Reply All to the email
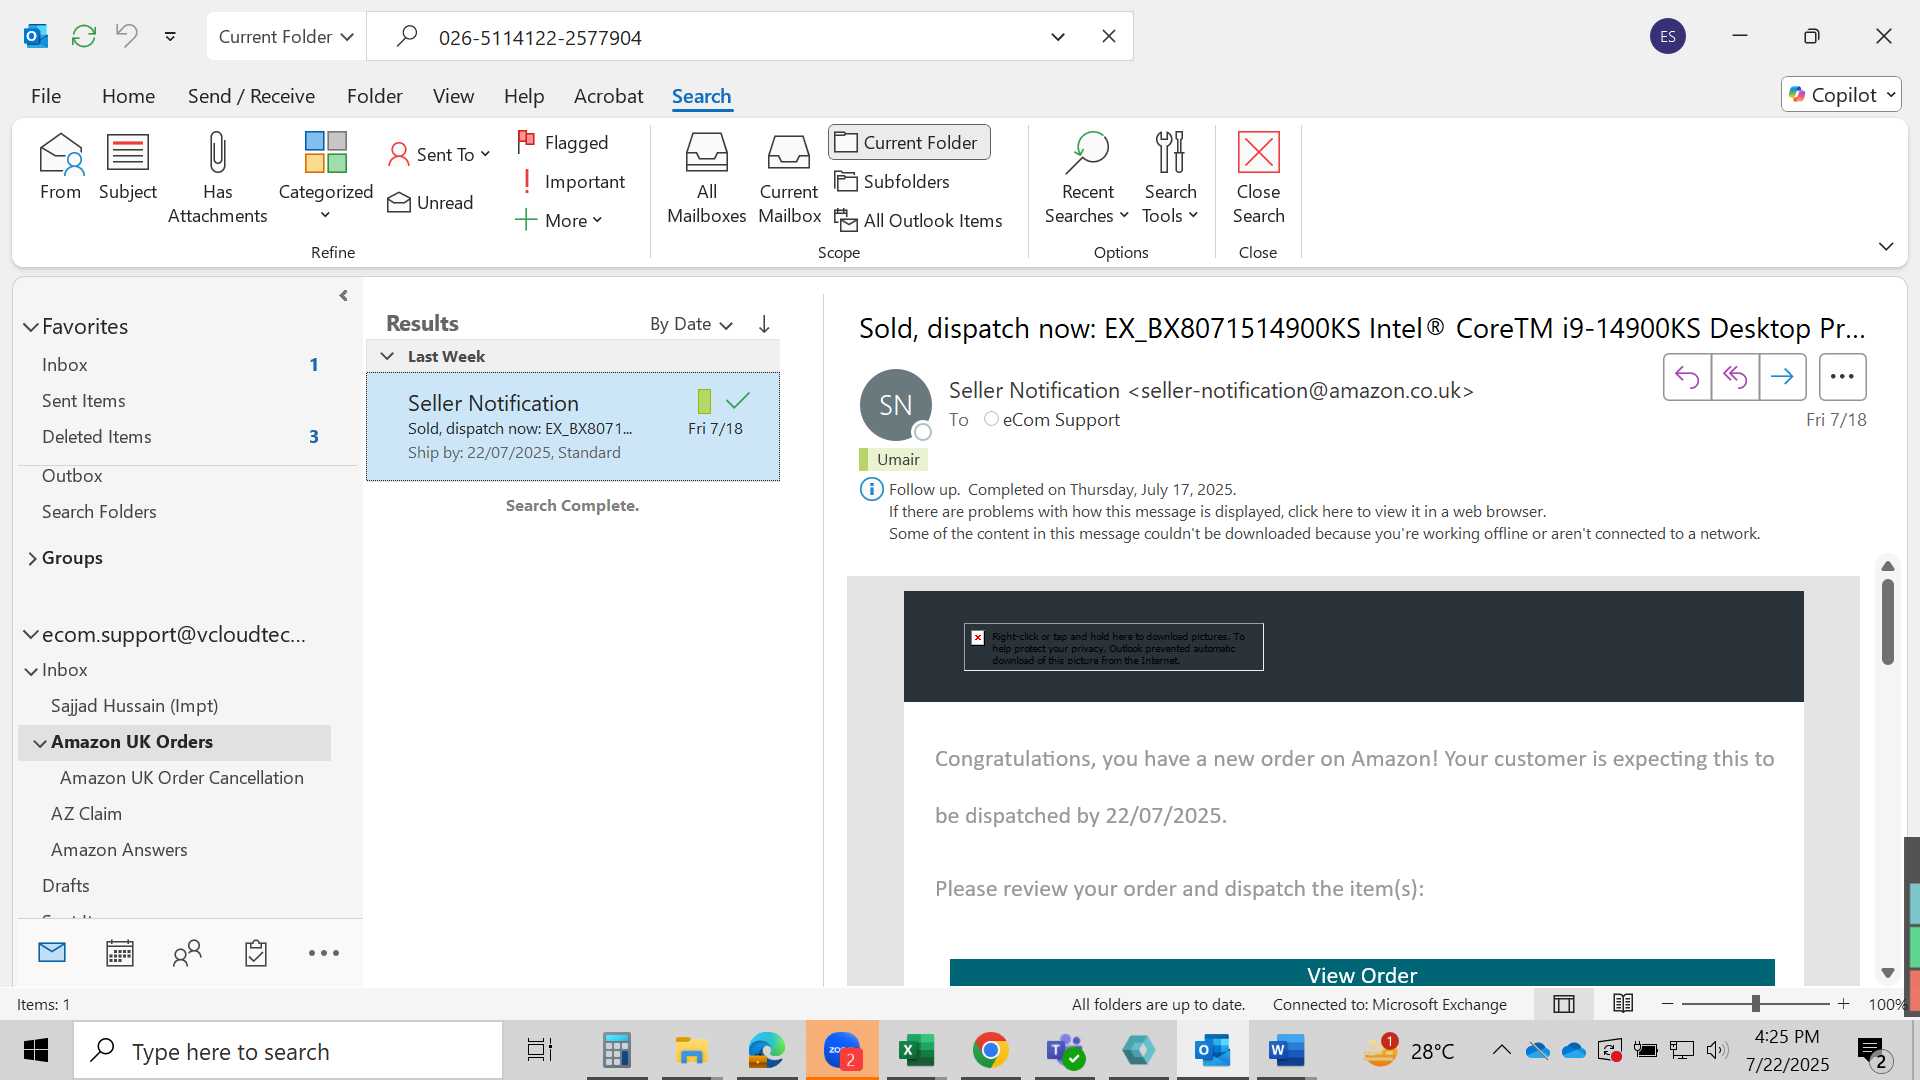 (x=1735, y=377)
